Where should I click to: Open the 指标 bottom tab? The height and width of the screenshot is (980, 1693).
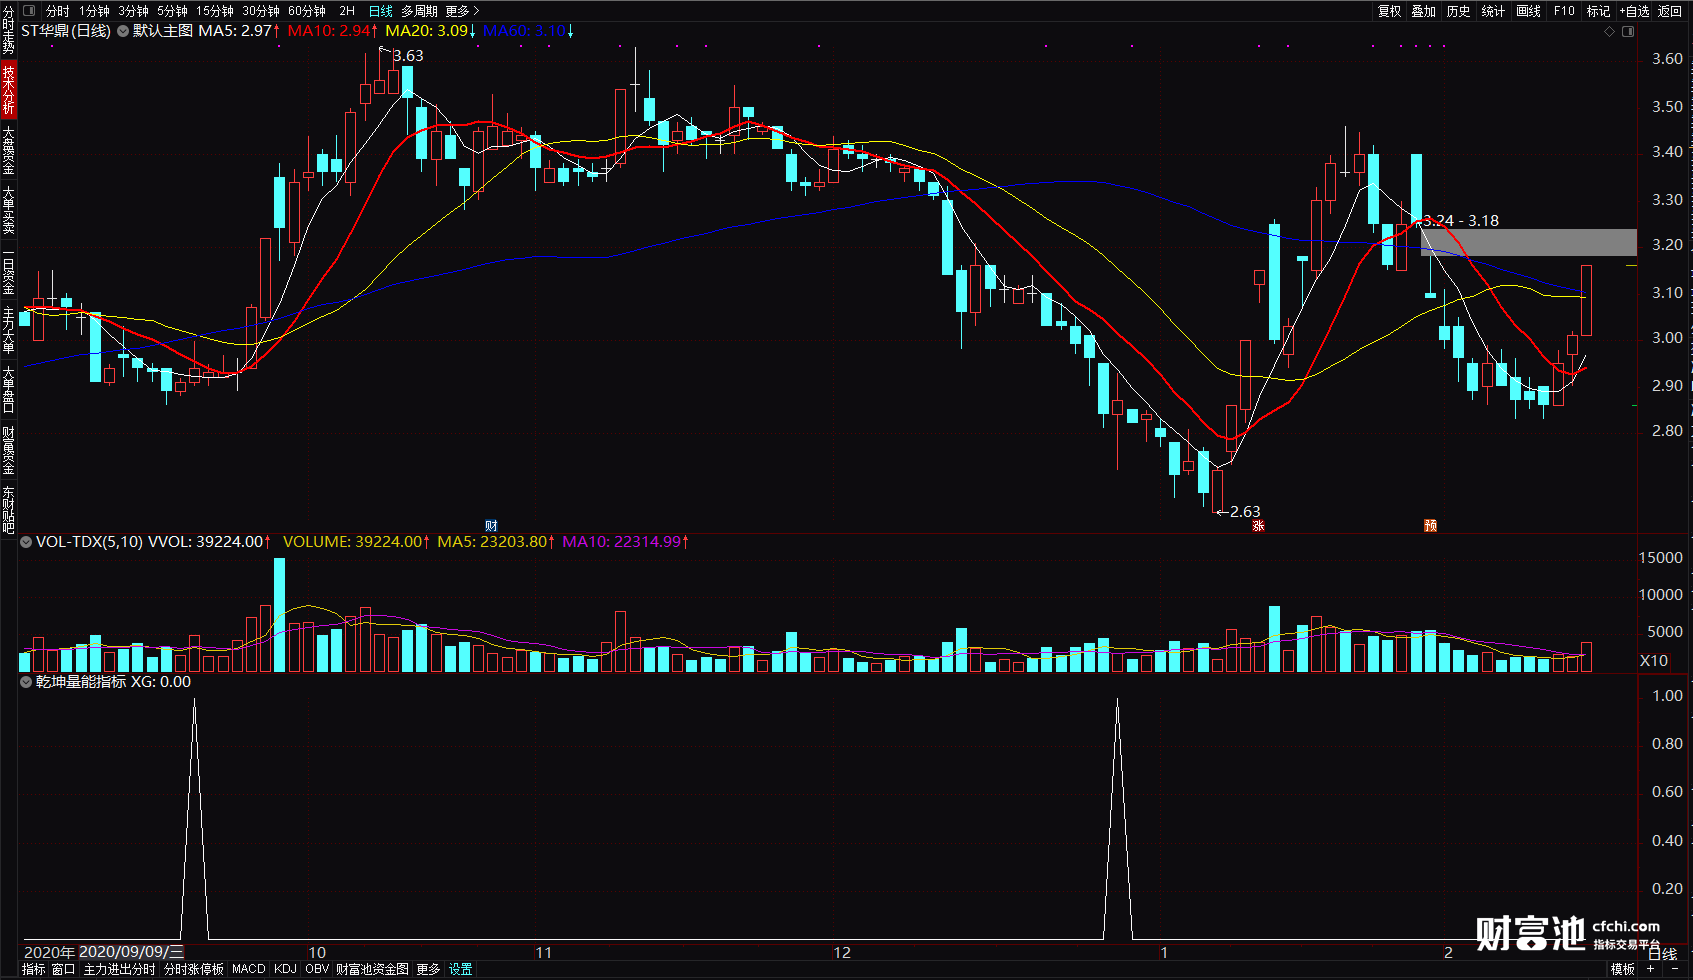coord(34,969)
